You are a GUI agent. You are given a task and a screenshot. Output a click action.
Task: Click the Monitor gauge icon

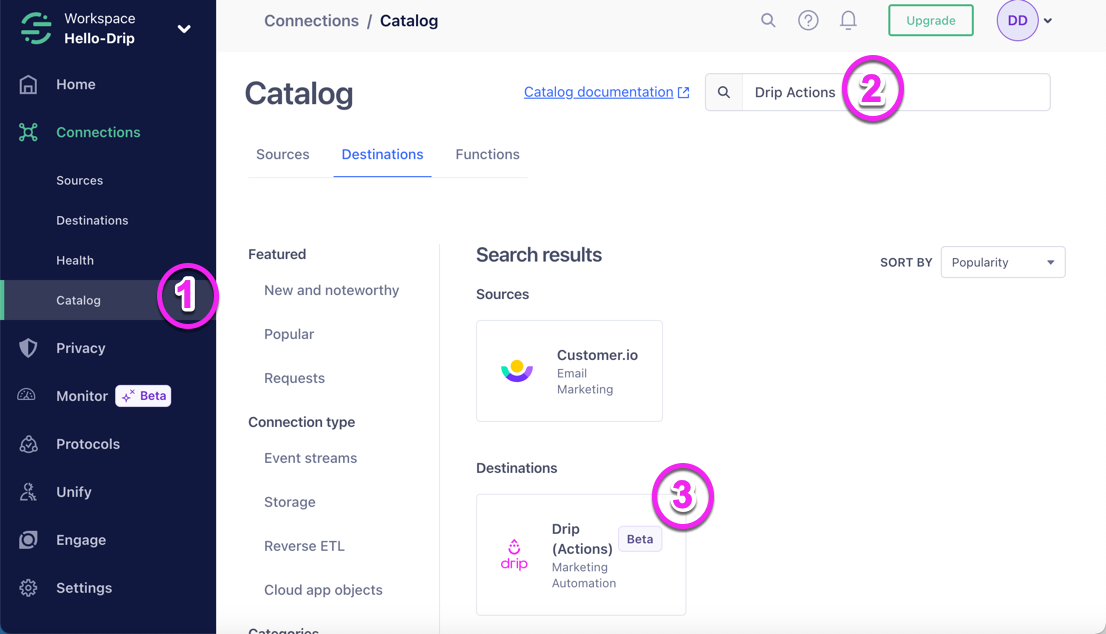(27, 395)
